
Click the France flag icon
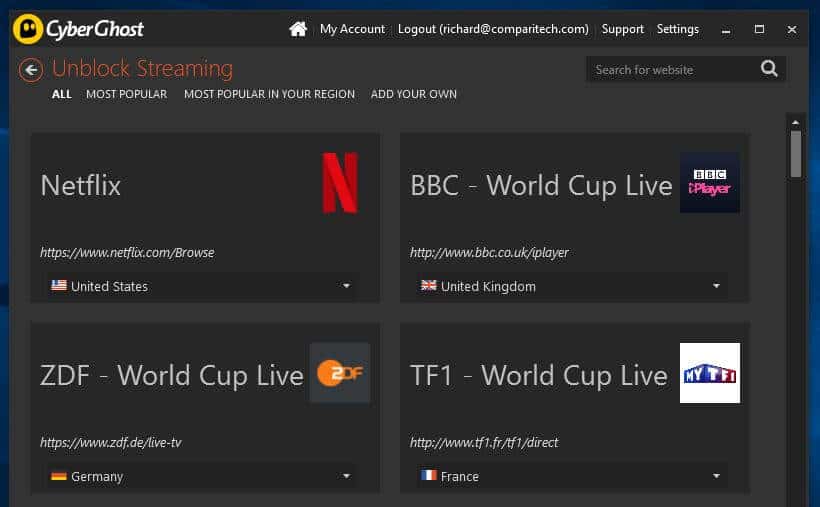(x=429, y=475)
